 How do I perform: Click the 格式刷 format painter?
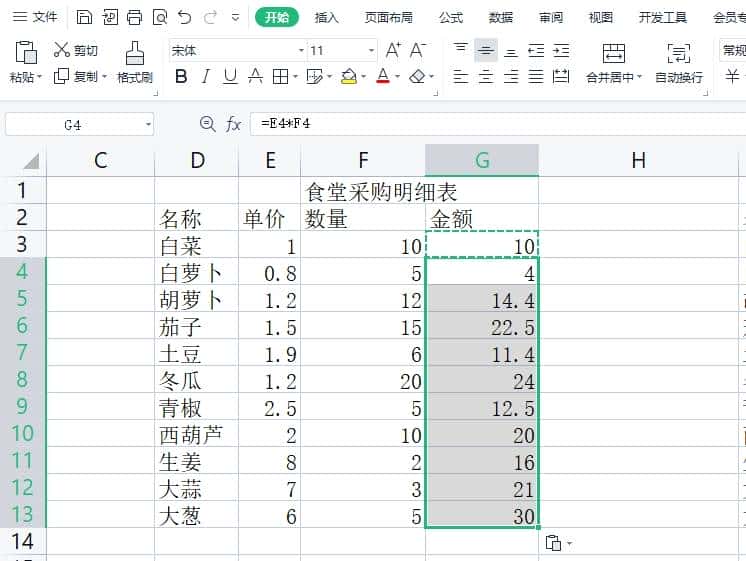pos(135,62)
